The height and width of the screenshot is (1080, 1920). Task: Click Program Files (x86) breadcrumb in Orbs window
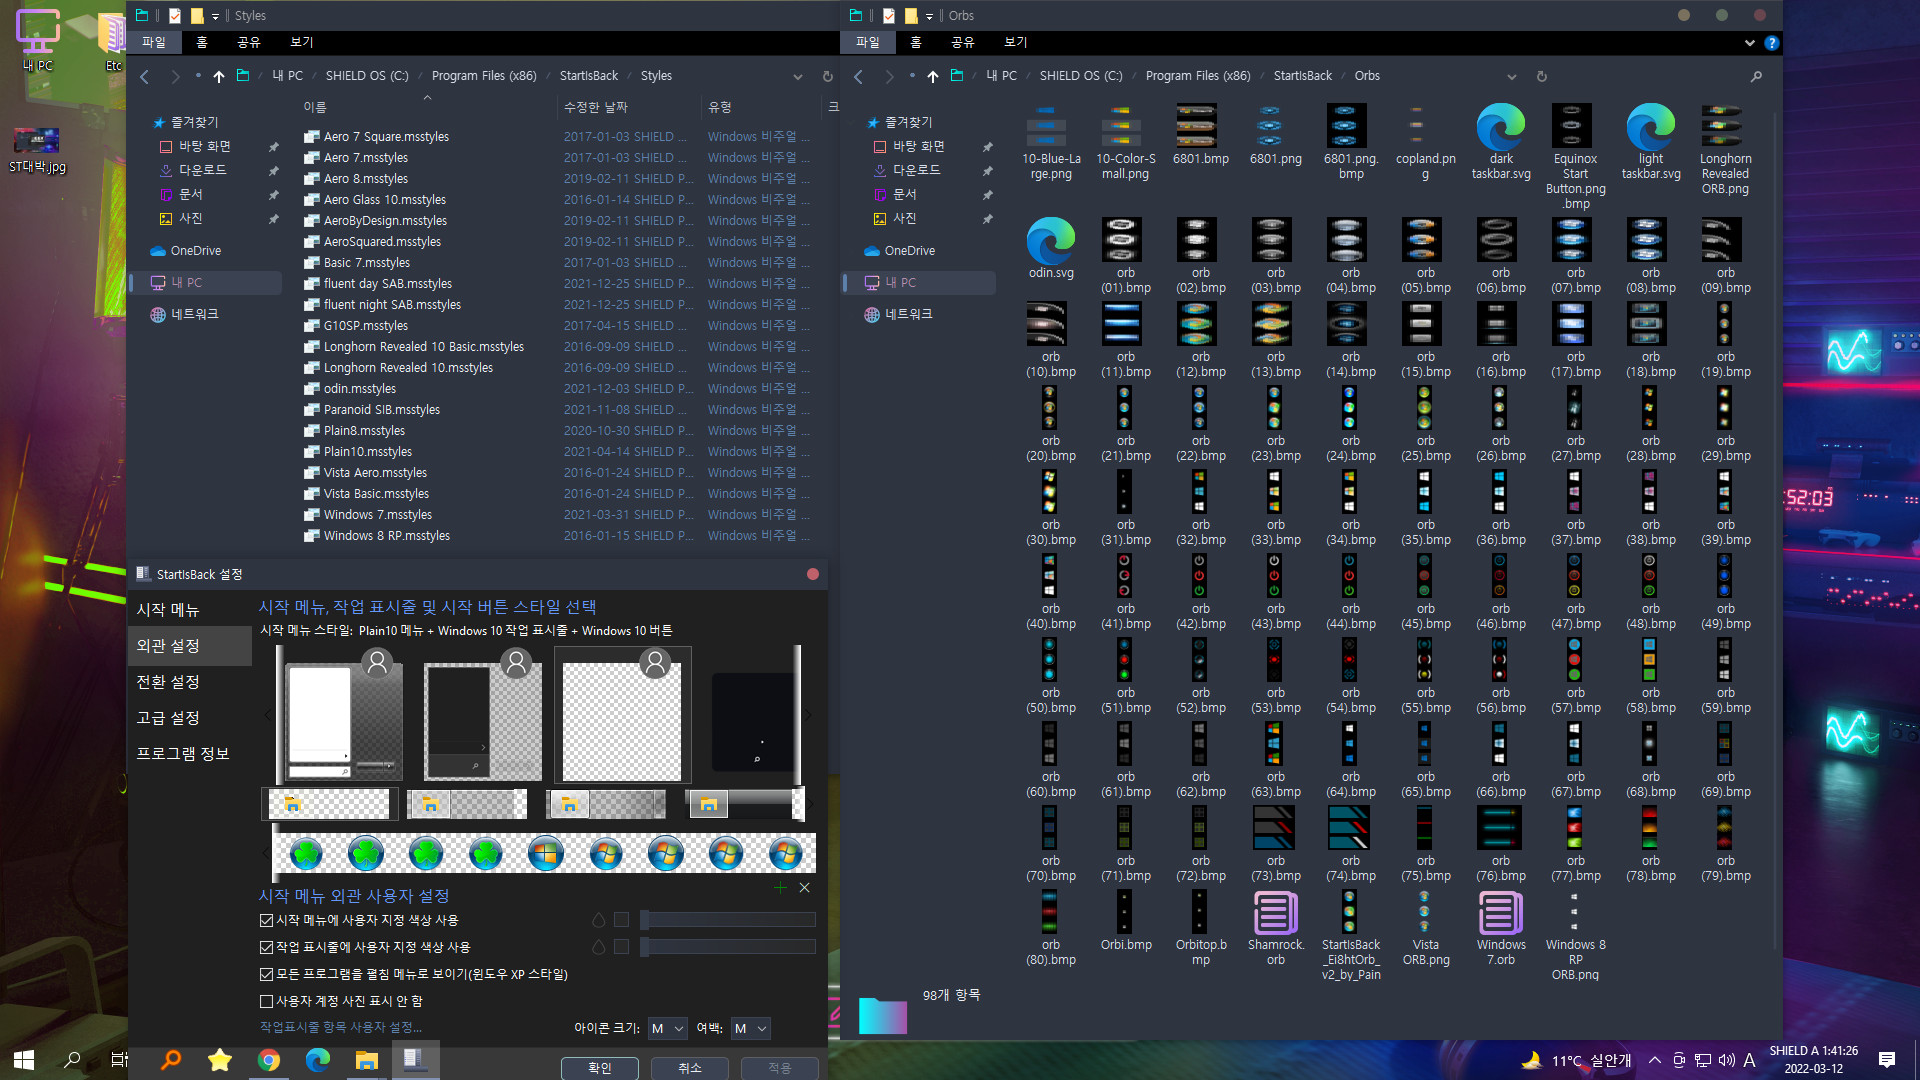[1198, 76]
